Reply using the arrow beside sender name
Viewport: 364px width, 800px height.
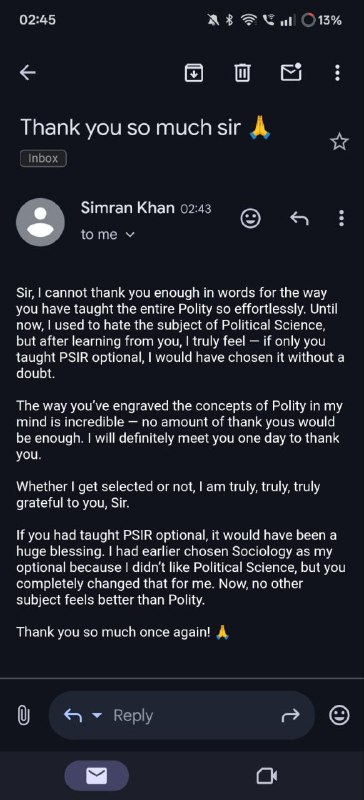300,219
